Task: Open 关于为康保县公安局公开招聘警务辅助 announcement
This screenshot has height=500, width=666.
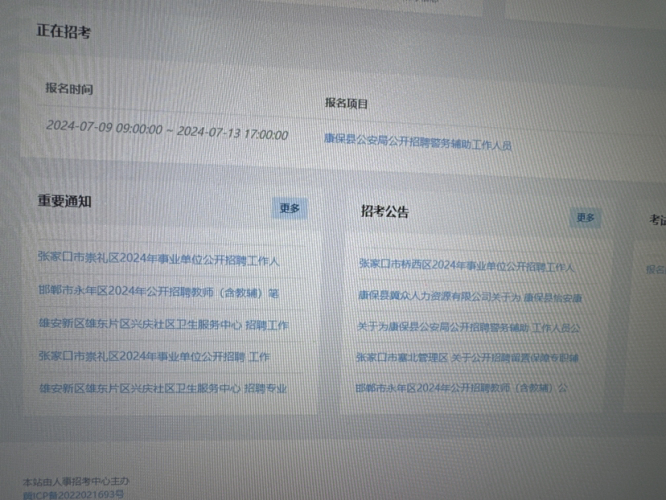Action: click(468, 327)
